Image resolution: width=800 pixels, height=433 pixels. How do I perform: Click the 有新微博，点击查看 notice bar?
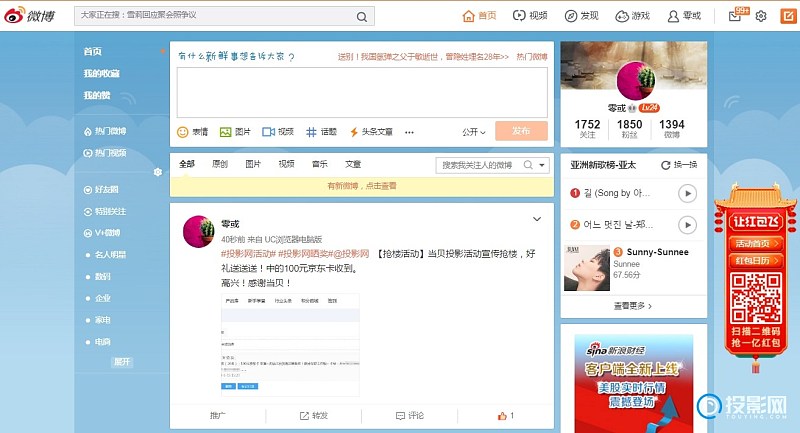361,186
